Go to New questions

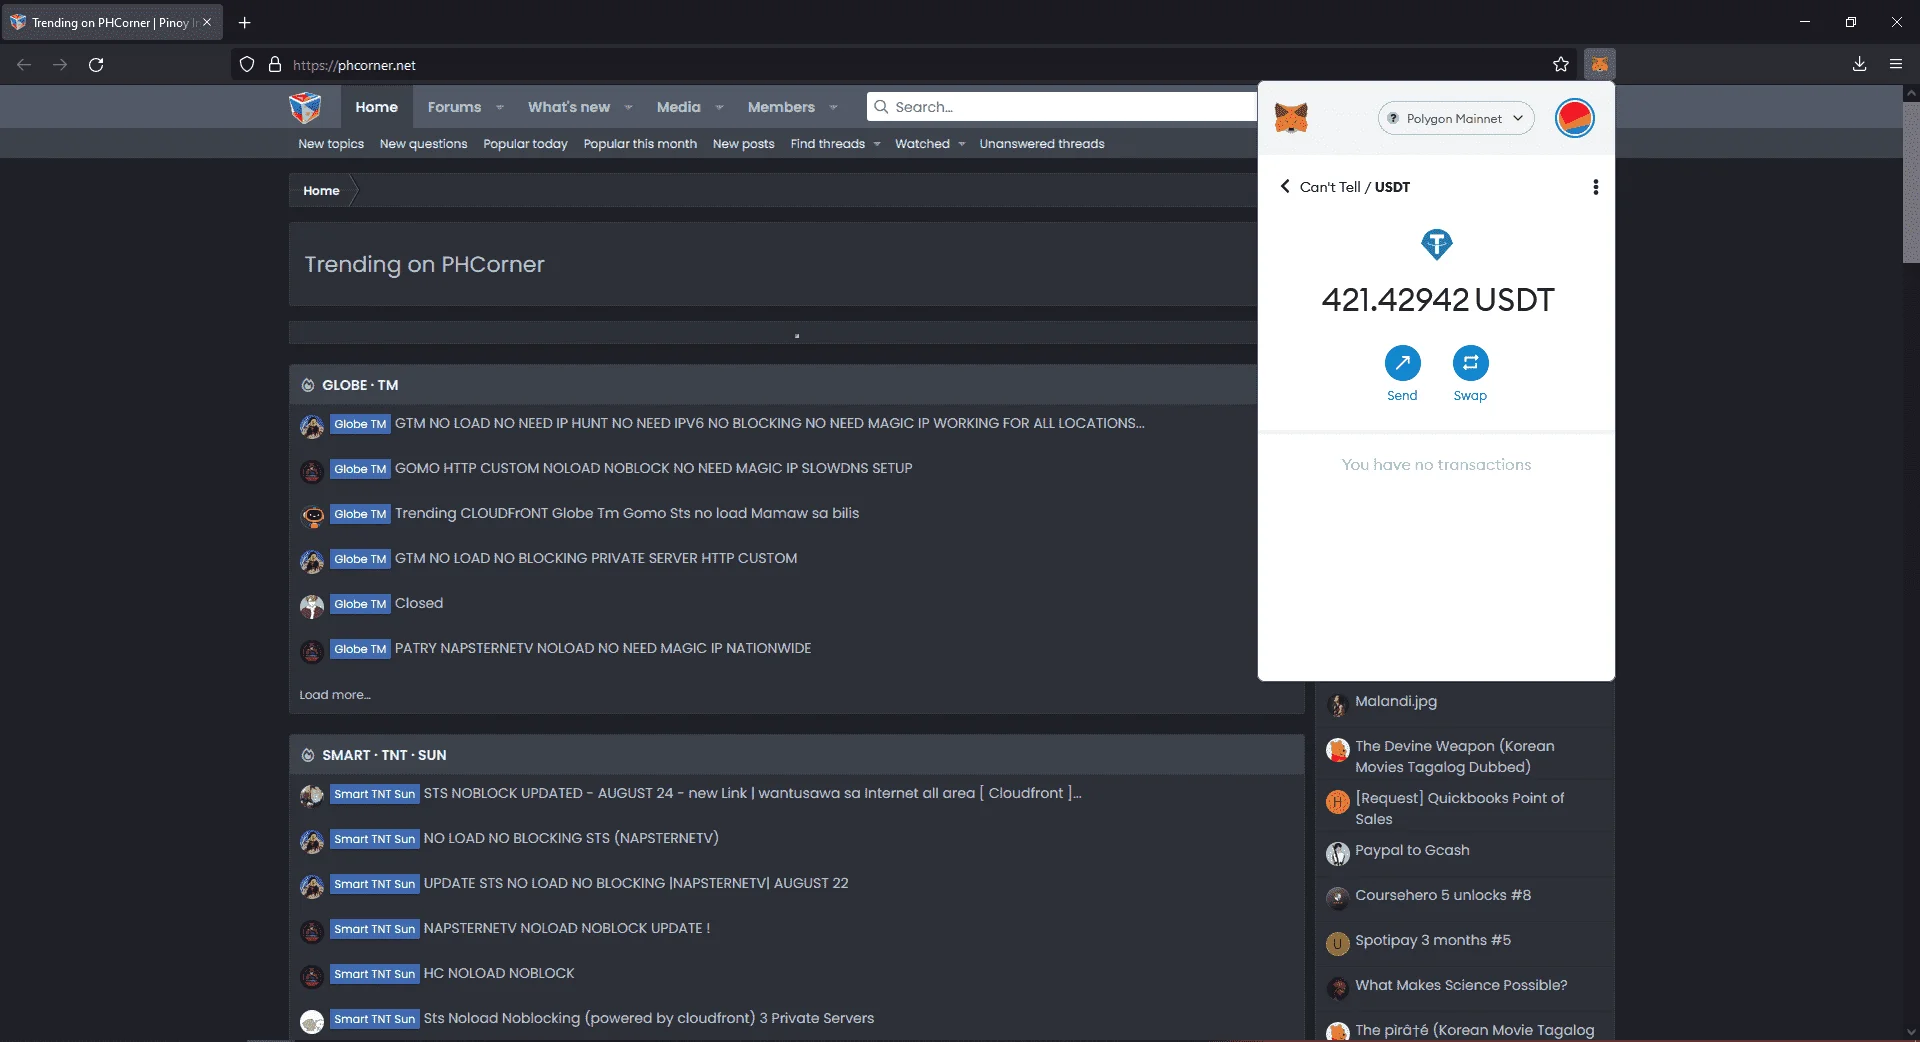coord(423,144)
